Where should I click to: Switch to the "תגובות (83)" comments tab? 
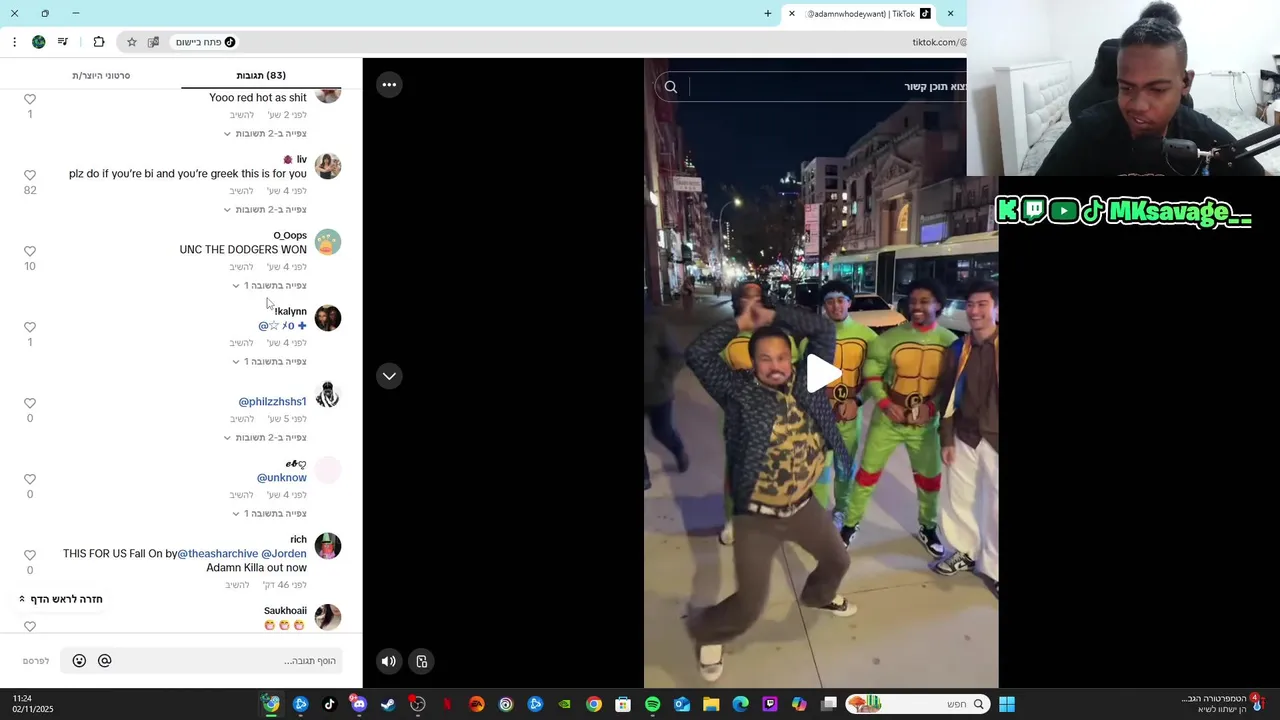(261, 76)
